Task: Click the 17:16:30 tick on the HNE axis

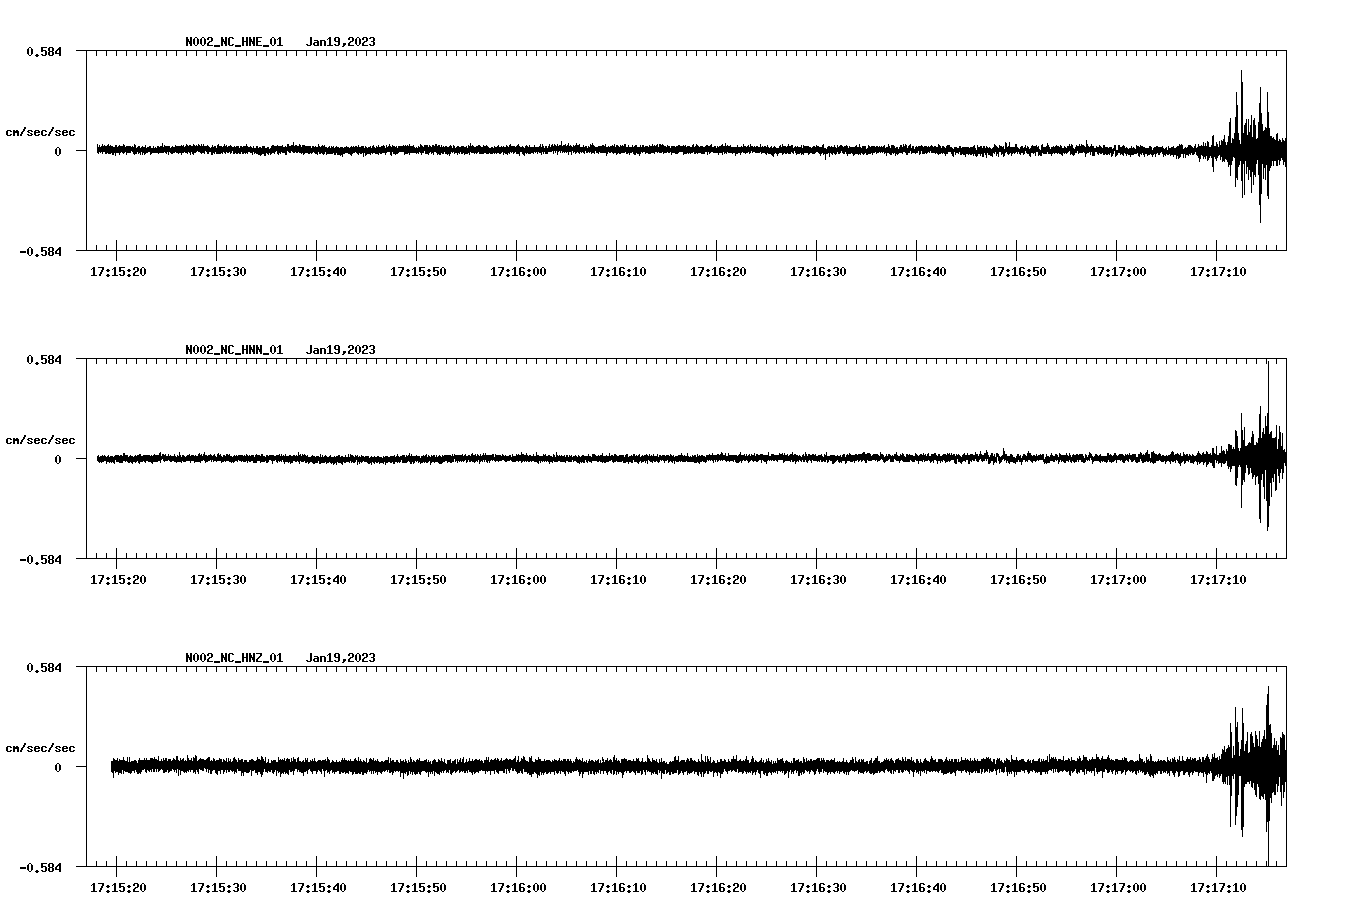Action: (814, 249)
